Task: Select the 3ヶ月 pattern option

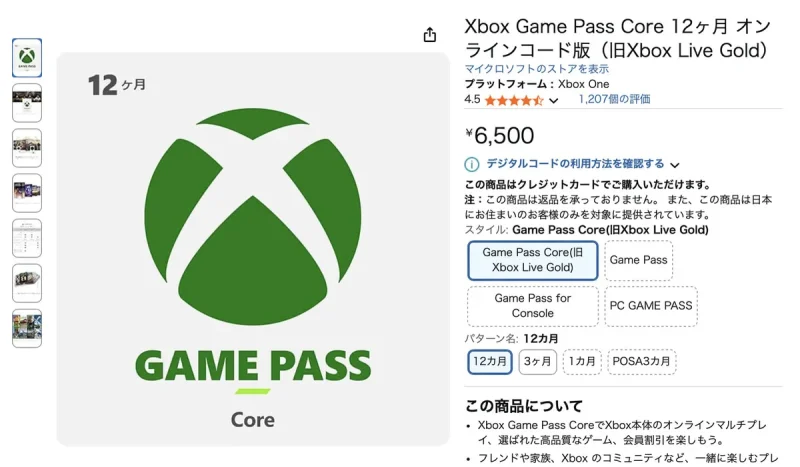Action: click(538, 361)
